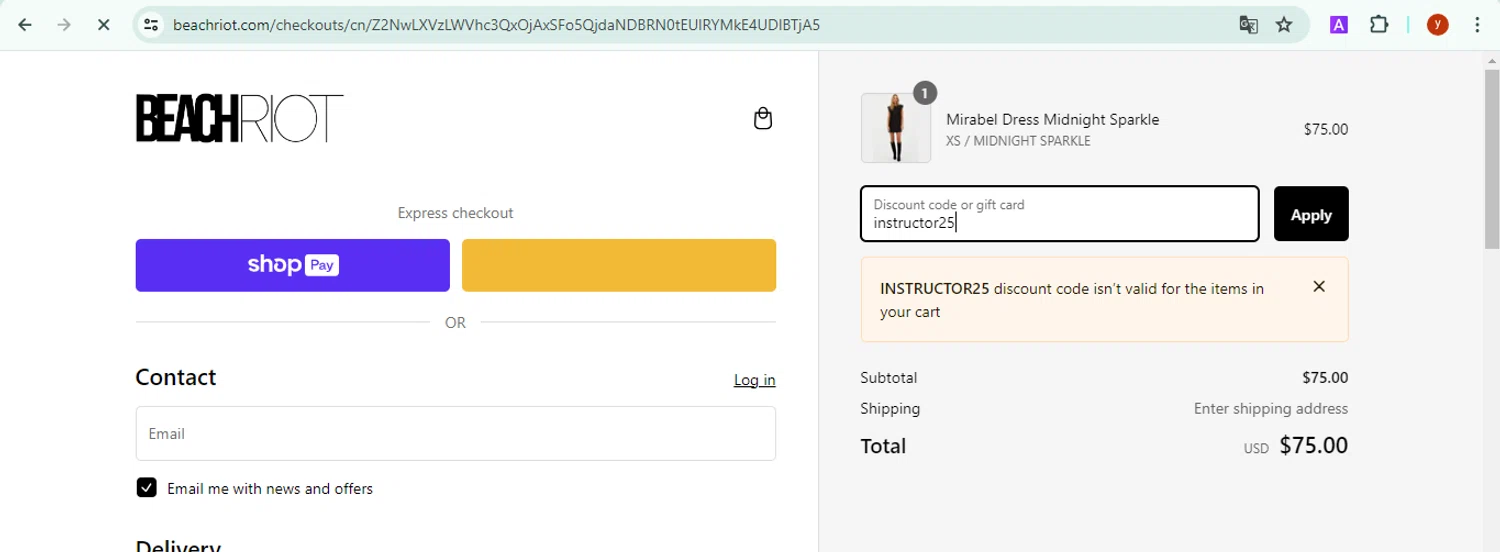Click the browser back arrow
1500x552 pixels.
25,25
